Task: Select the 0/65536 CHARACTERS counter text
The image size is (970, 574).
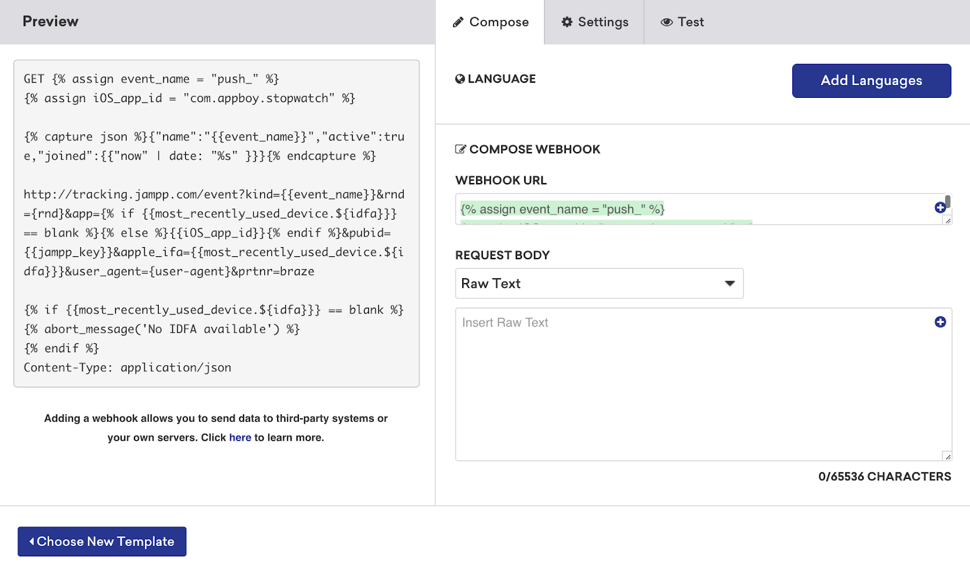Action: coord(885,476)
